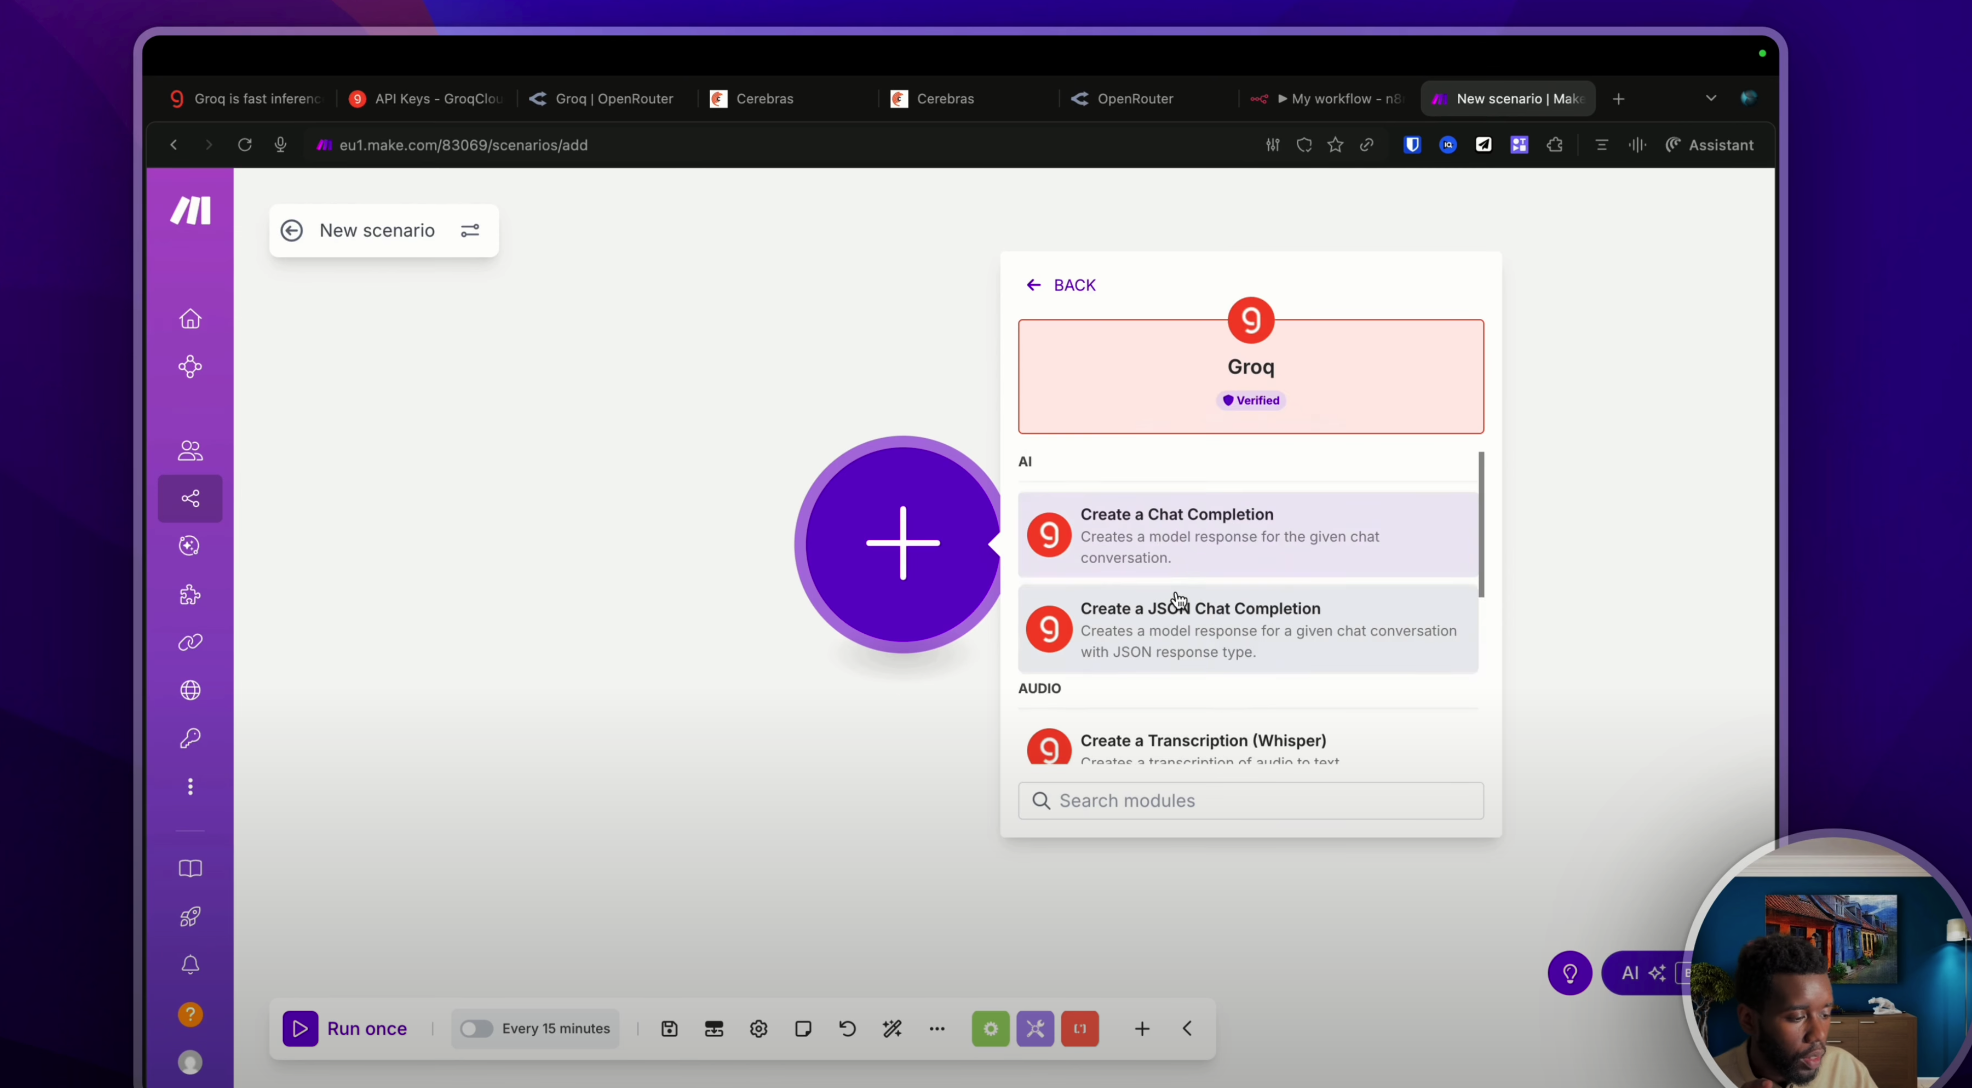1972x1088 pixels.
Task: Add a favorite with the toolbar plus icon
Action: pos(1142,1028)
